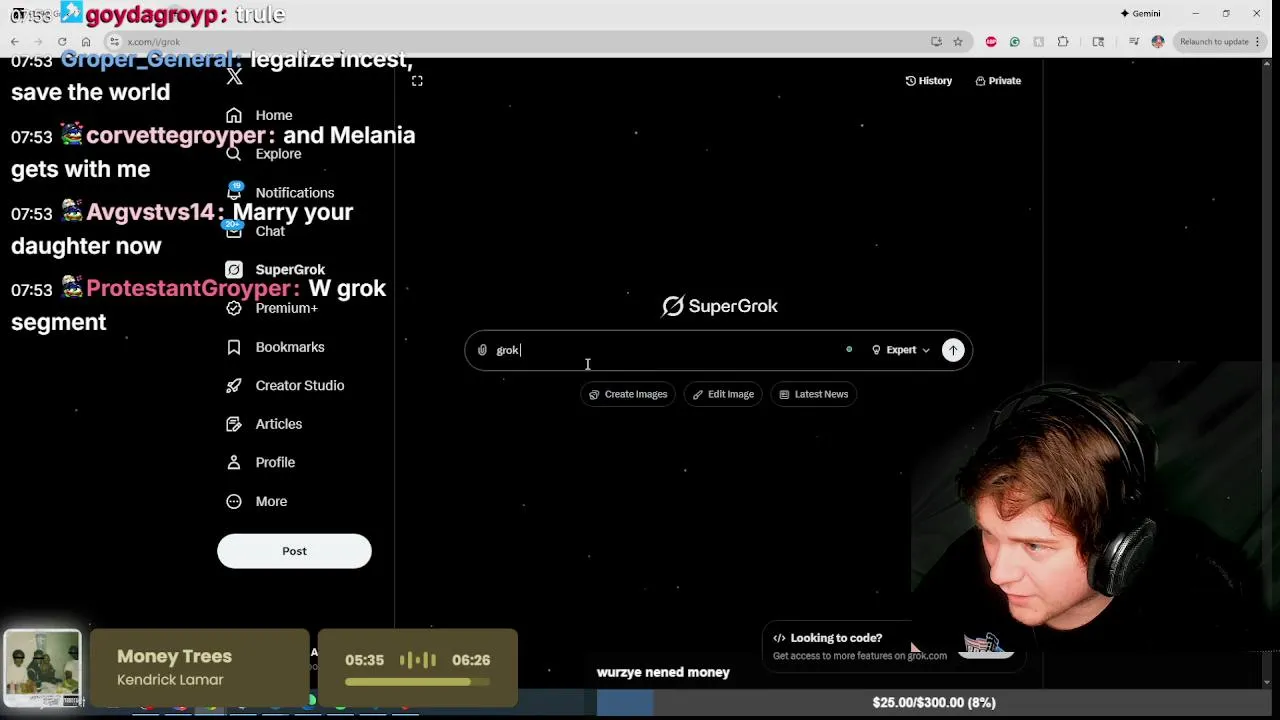This screenshot has height=720, width=1280.
Task: Click the install app icon in address bar
Action: point(936,42)
